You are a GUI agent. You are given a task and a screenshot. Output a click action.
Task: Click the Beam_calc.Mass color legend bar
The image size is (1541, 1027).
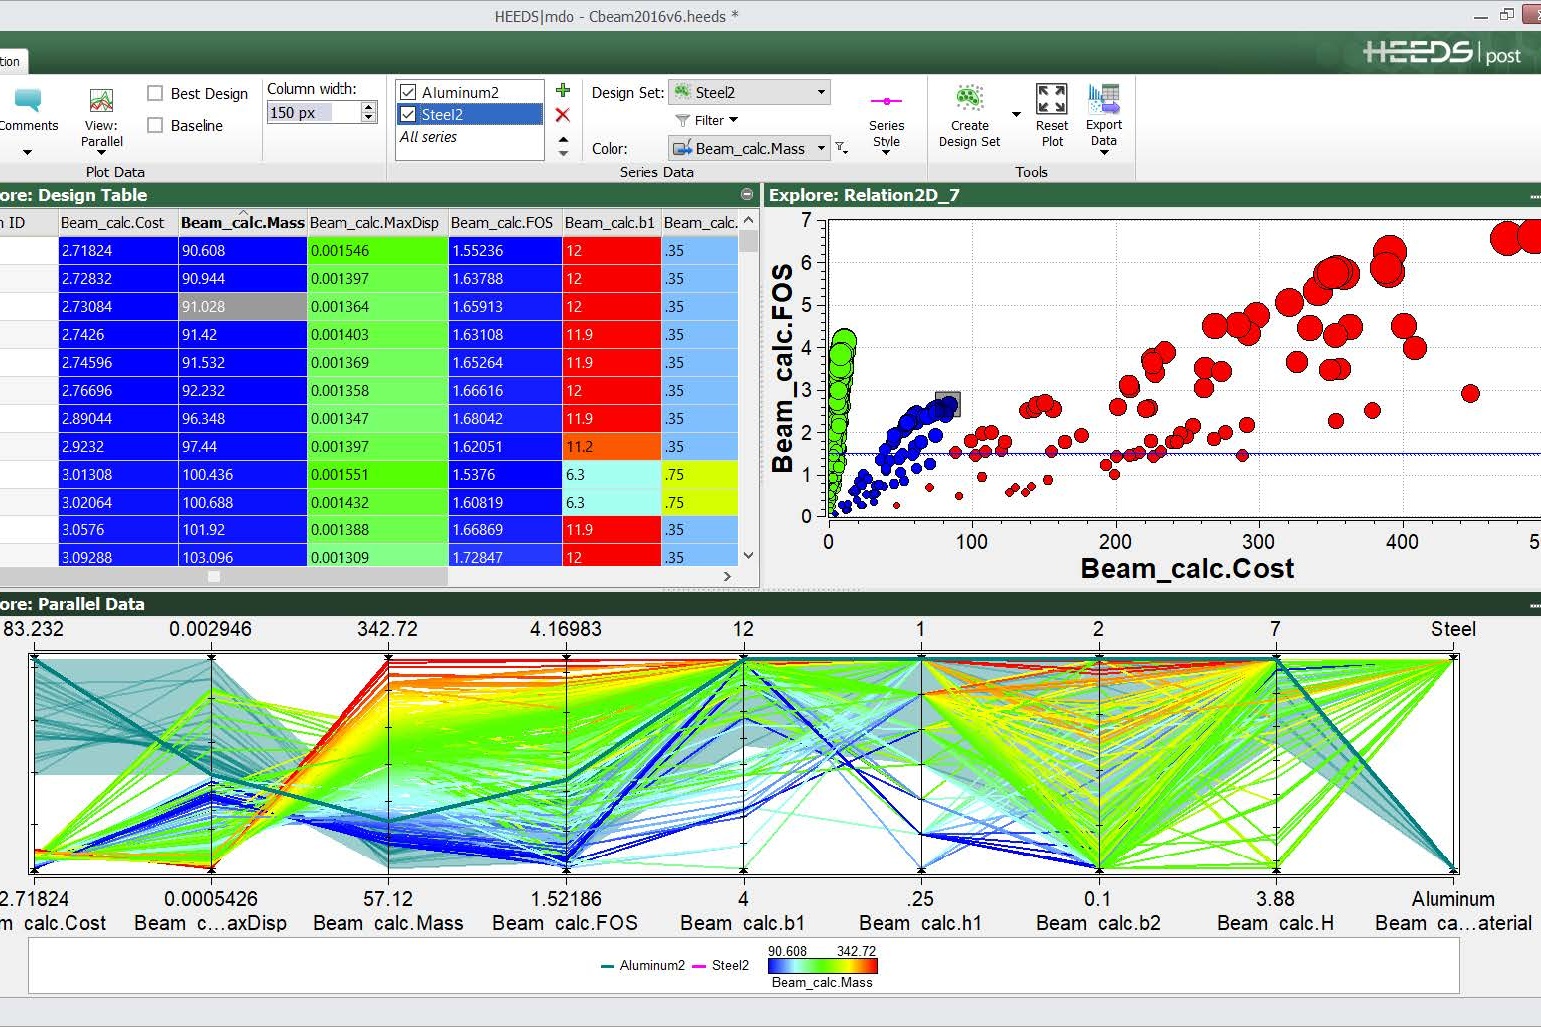click(x=822, y=966)
